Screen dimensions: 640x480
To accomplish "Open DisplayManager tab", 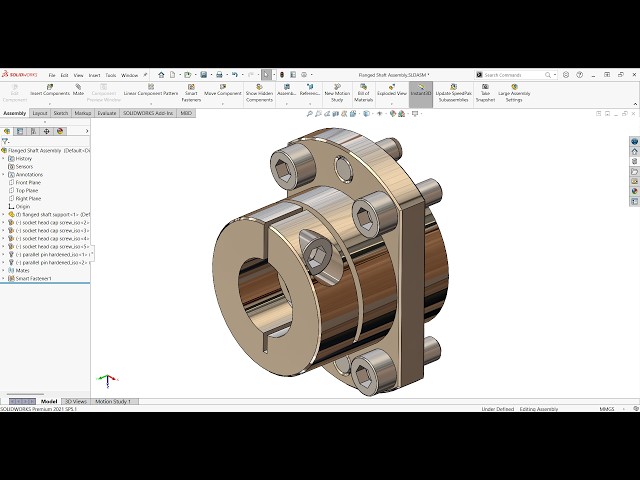I will (60, 131).
